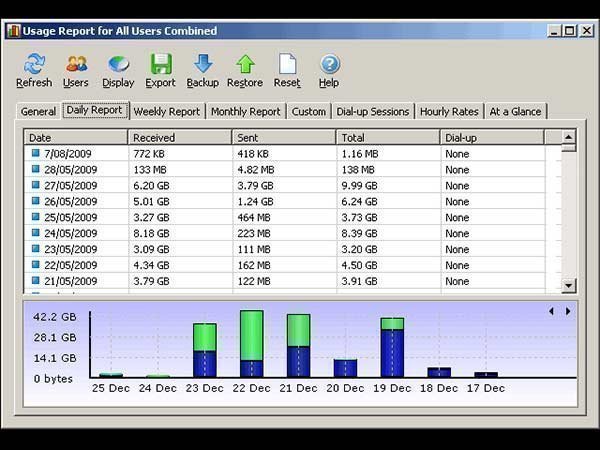Click the tall 22 Dec chart bar

point(252,343)
